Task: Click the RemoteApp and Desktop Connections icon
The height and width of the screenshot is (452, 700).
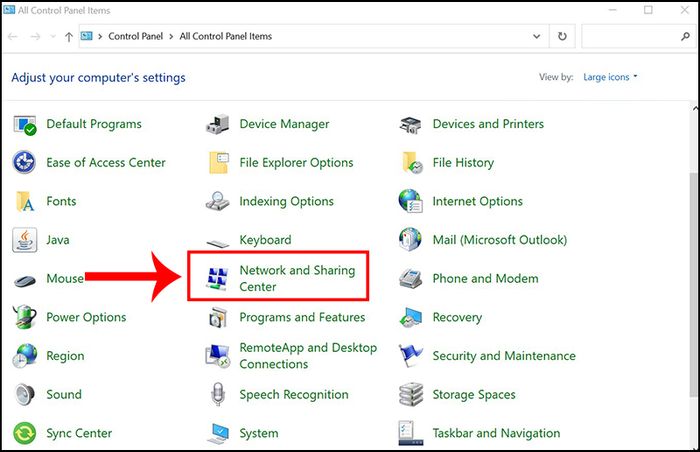Action: point(217,356)
